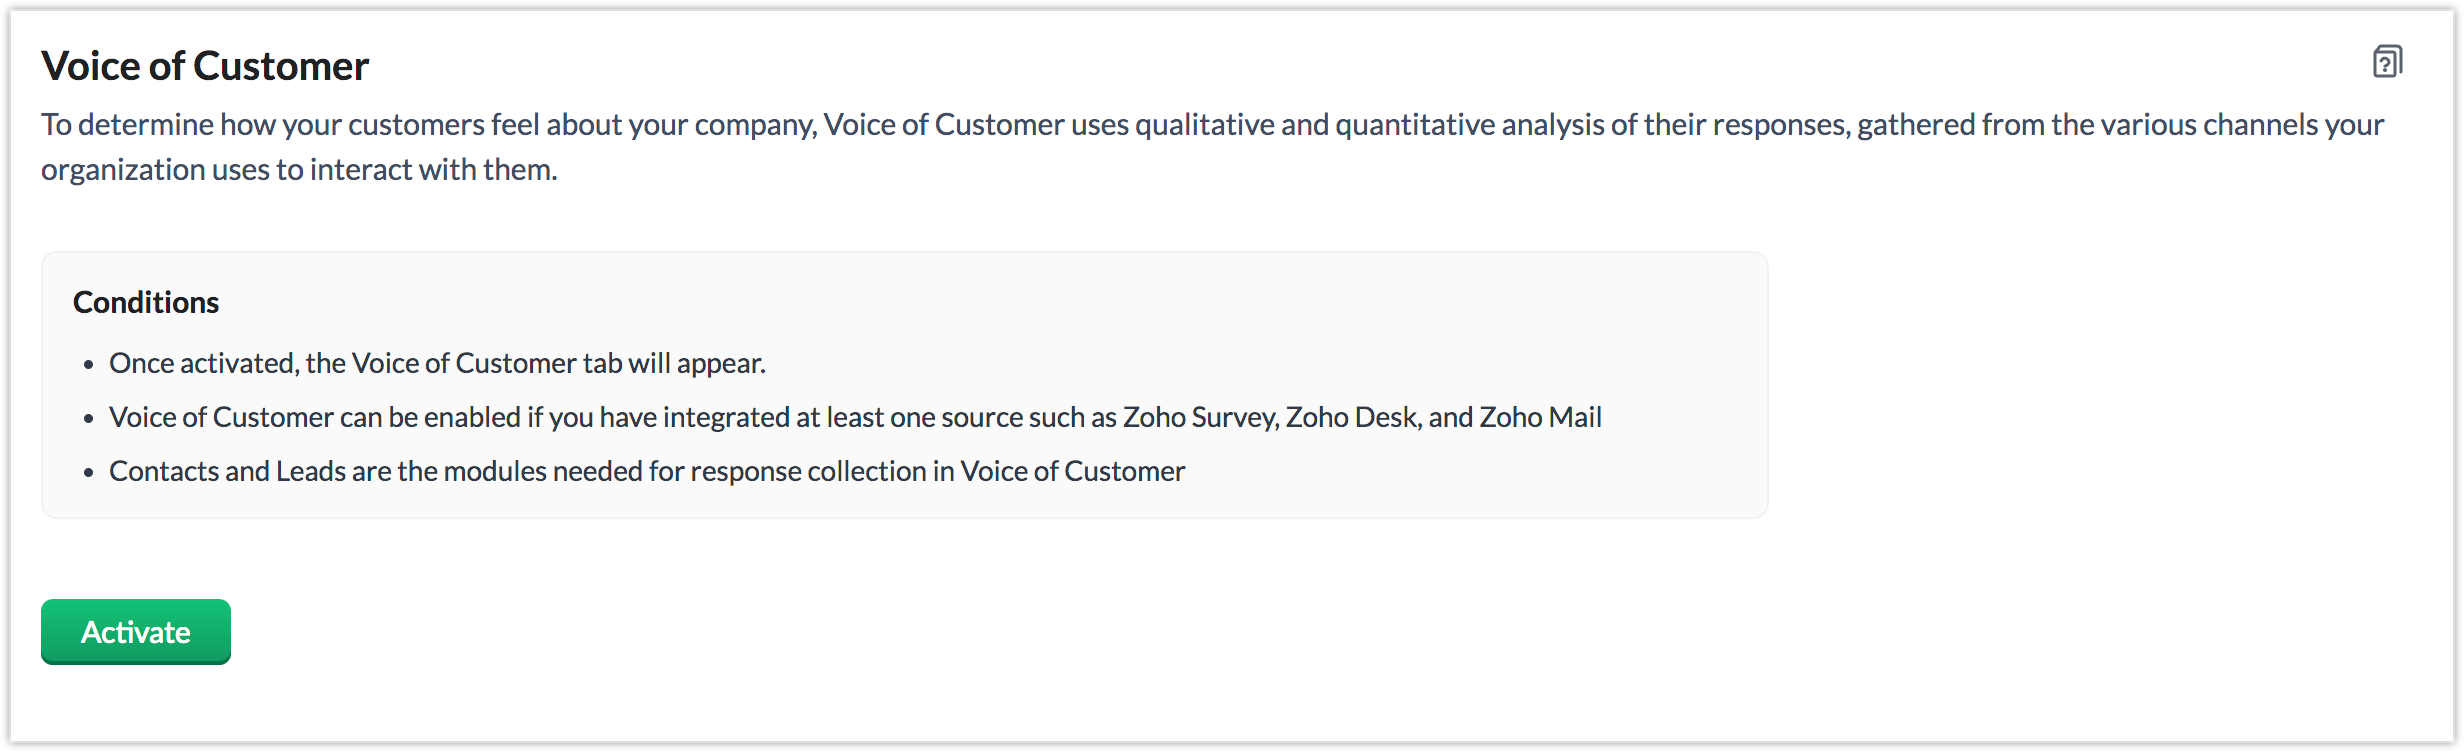2464x752 pixels.
Task: Click the Voice of Customer page heading
Action: point(205,66)
